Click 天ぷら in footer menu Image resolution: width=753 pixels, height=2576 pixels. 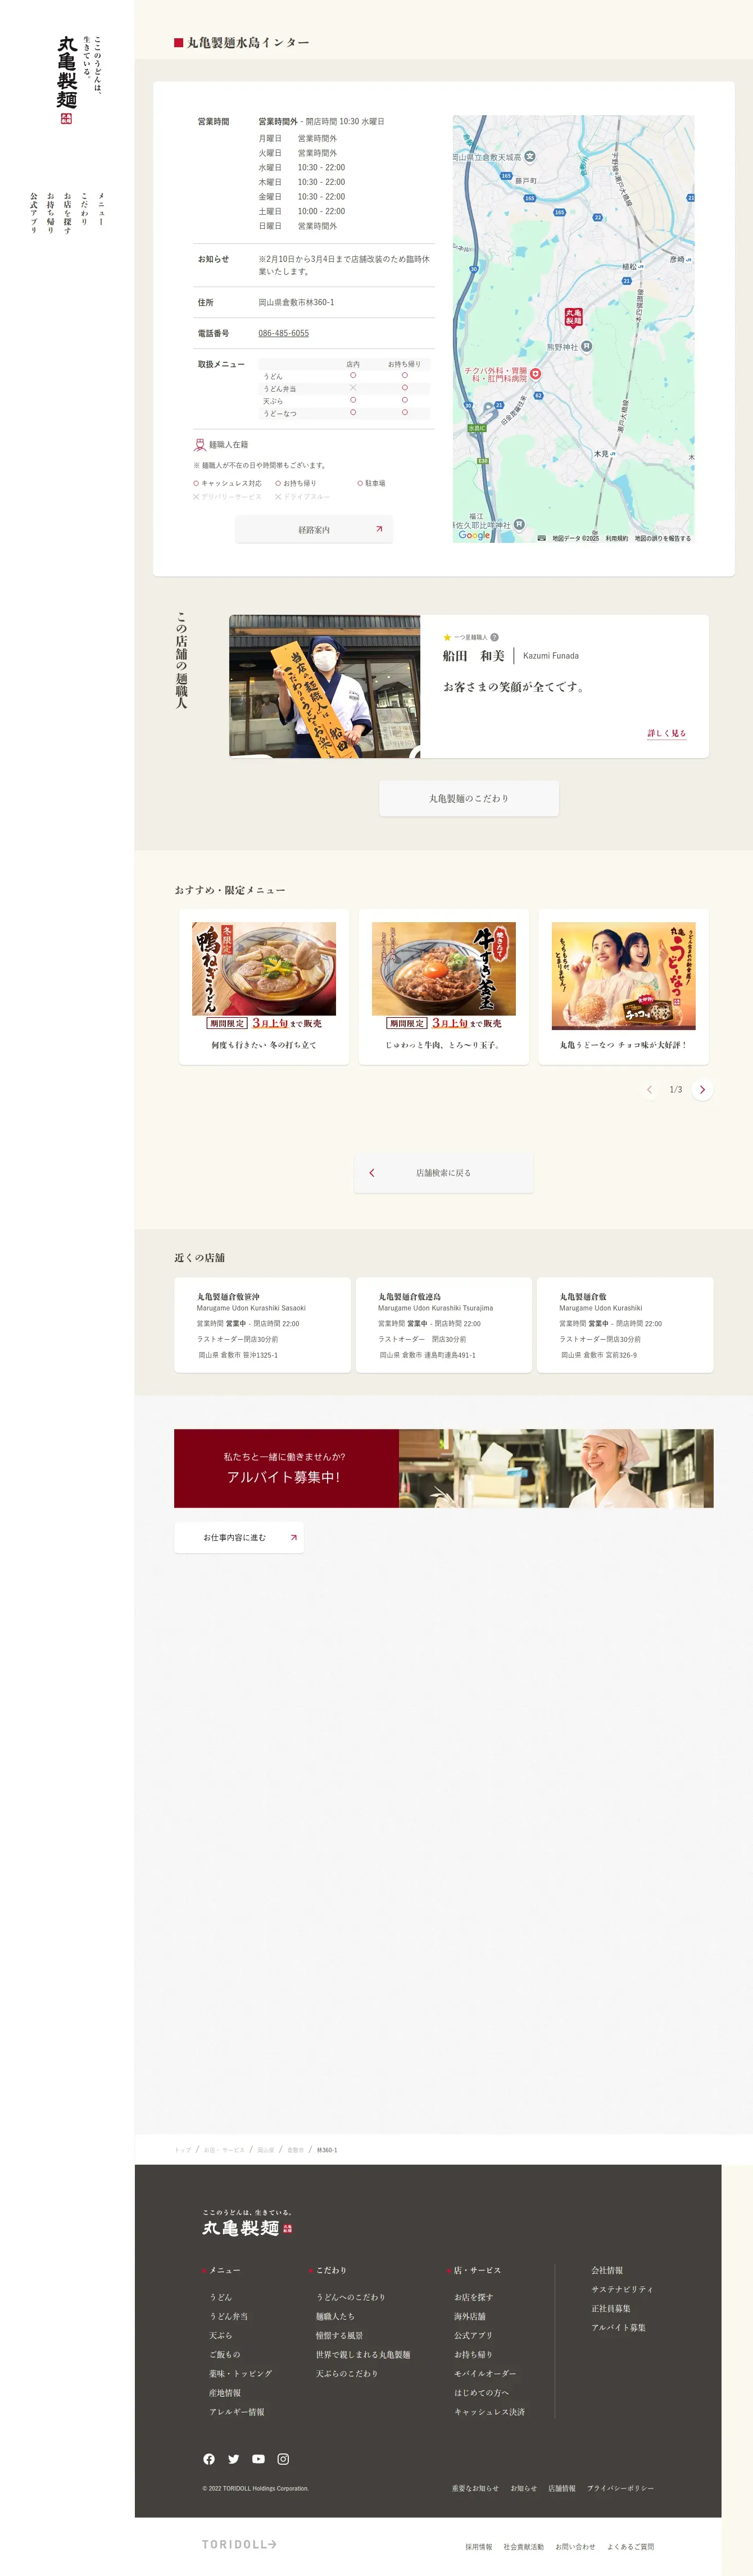coord(221,2335)
